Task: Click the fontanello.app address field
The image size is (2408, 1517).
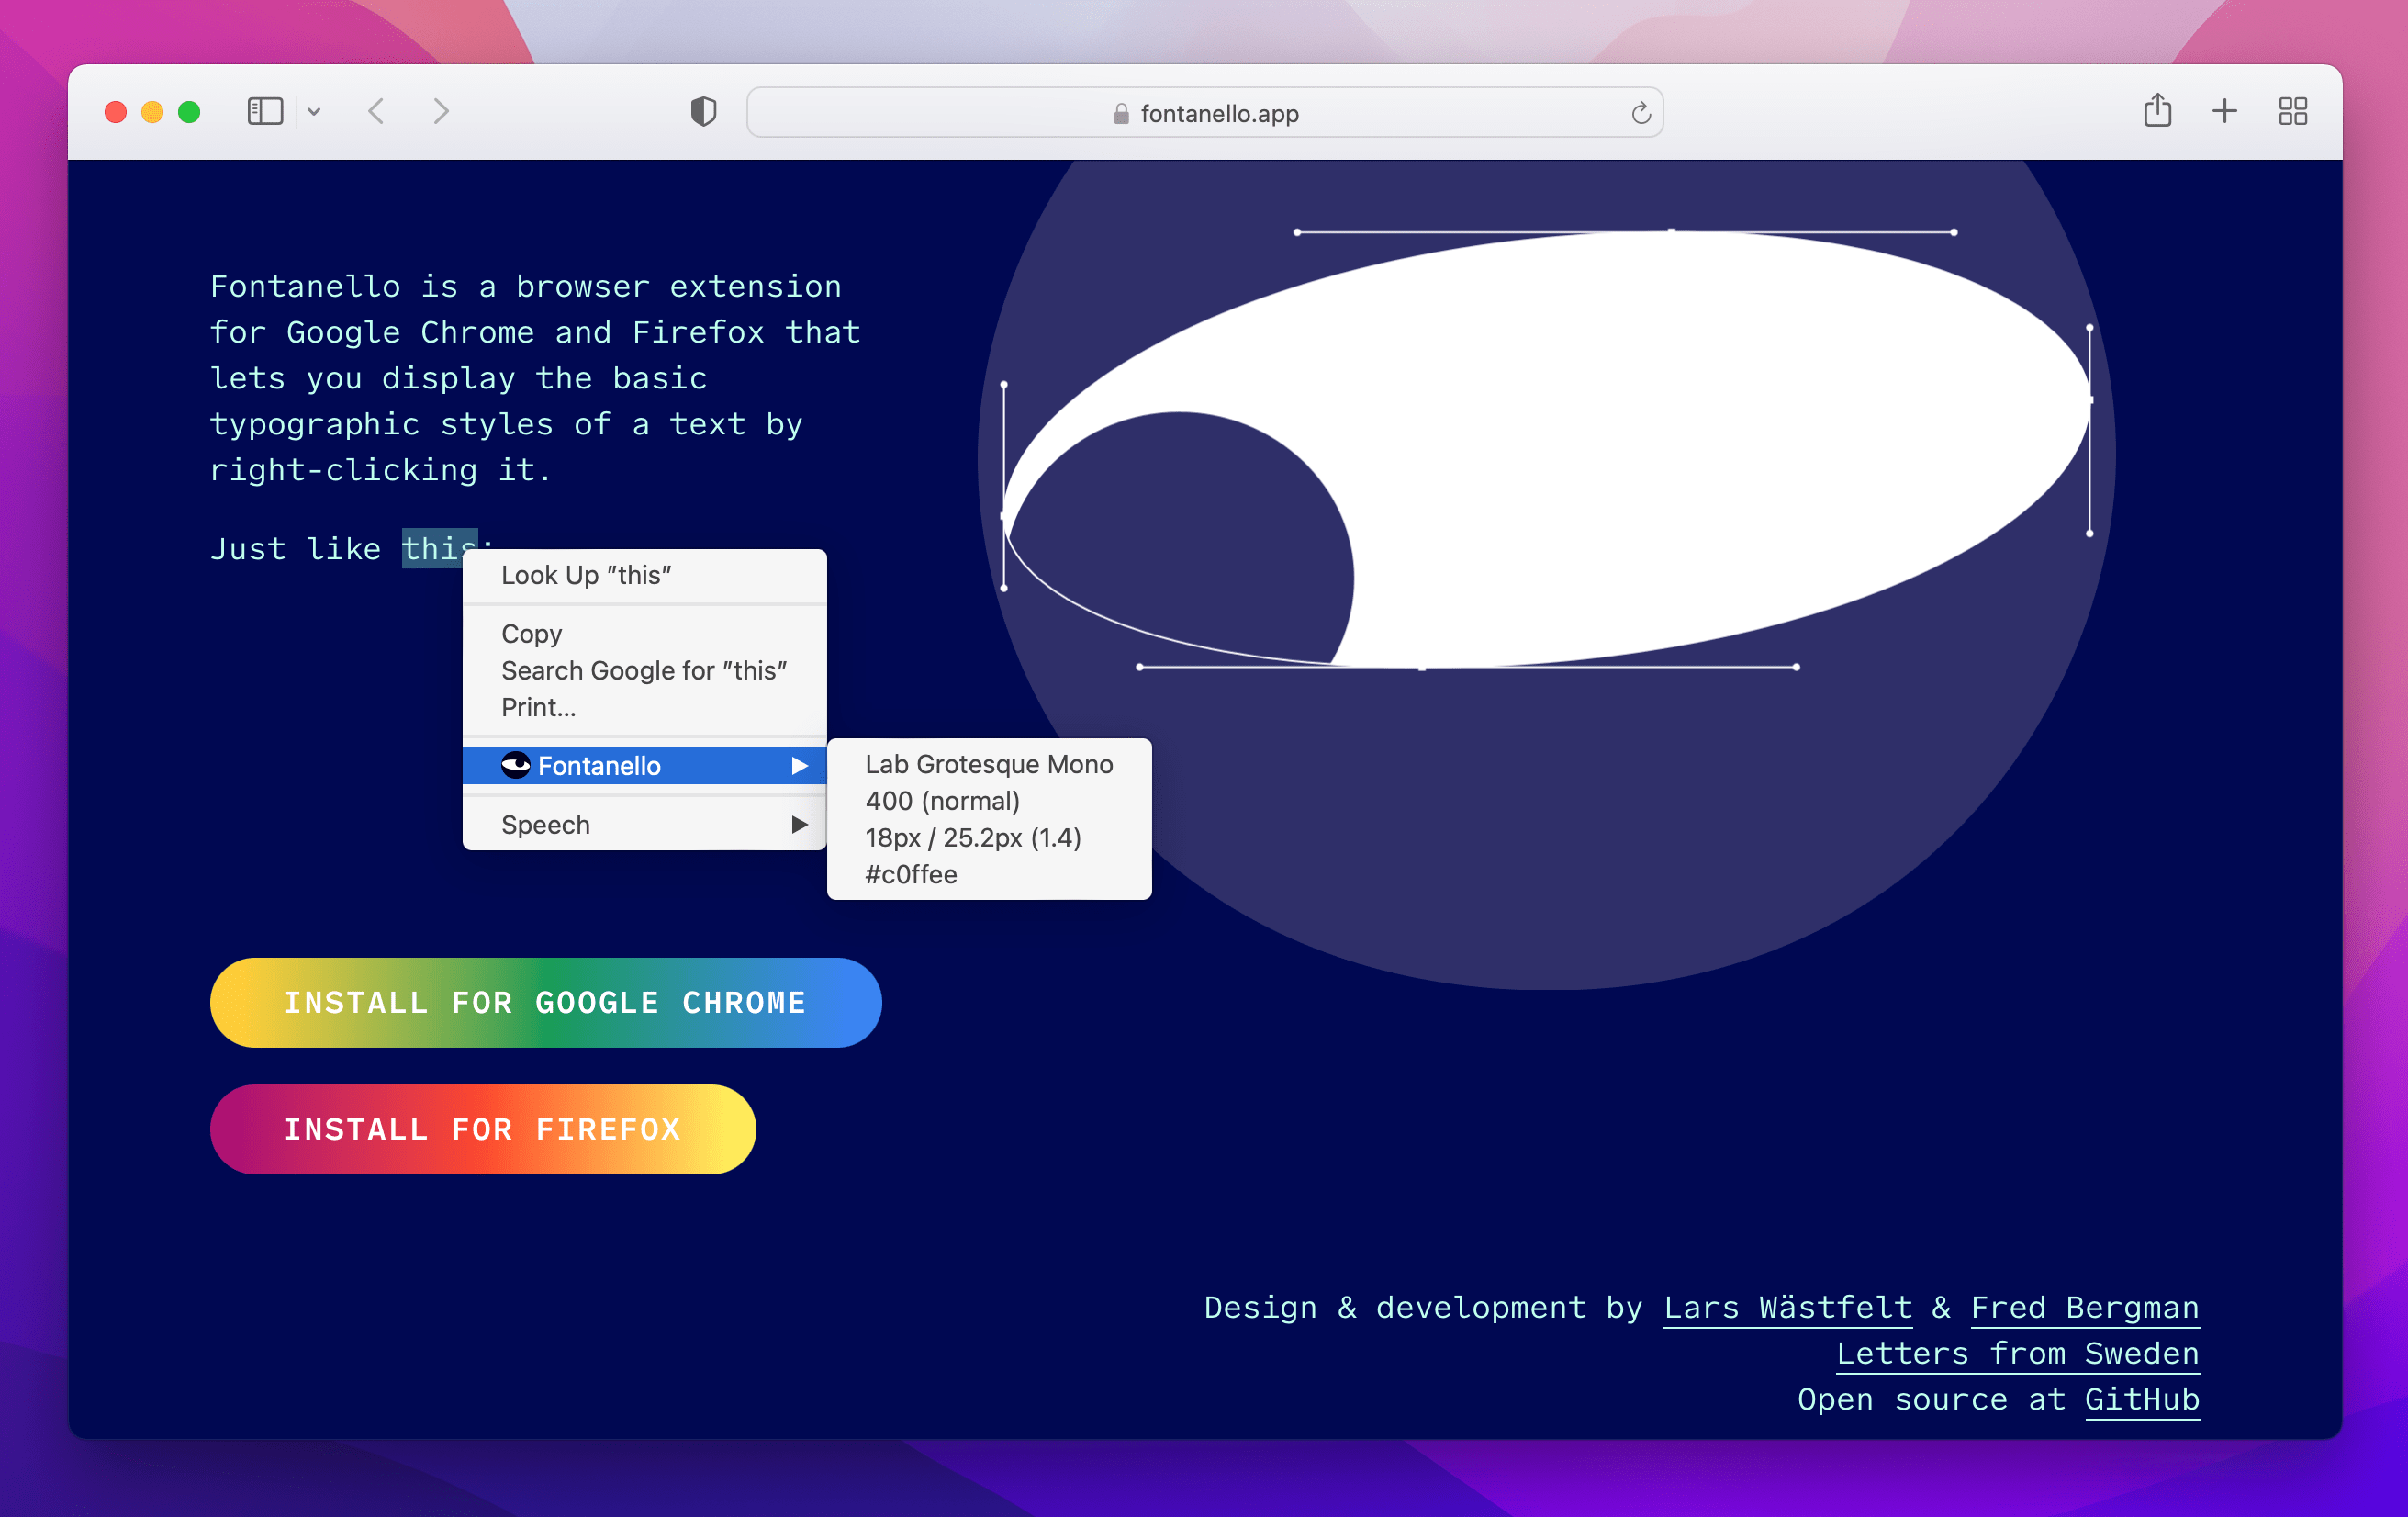Action: pos(1204,113)
